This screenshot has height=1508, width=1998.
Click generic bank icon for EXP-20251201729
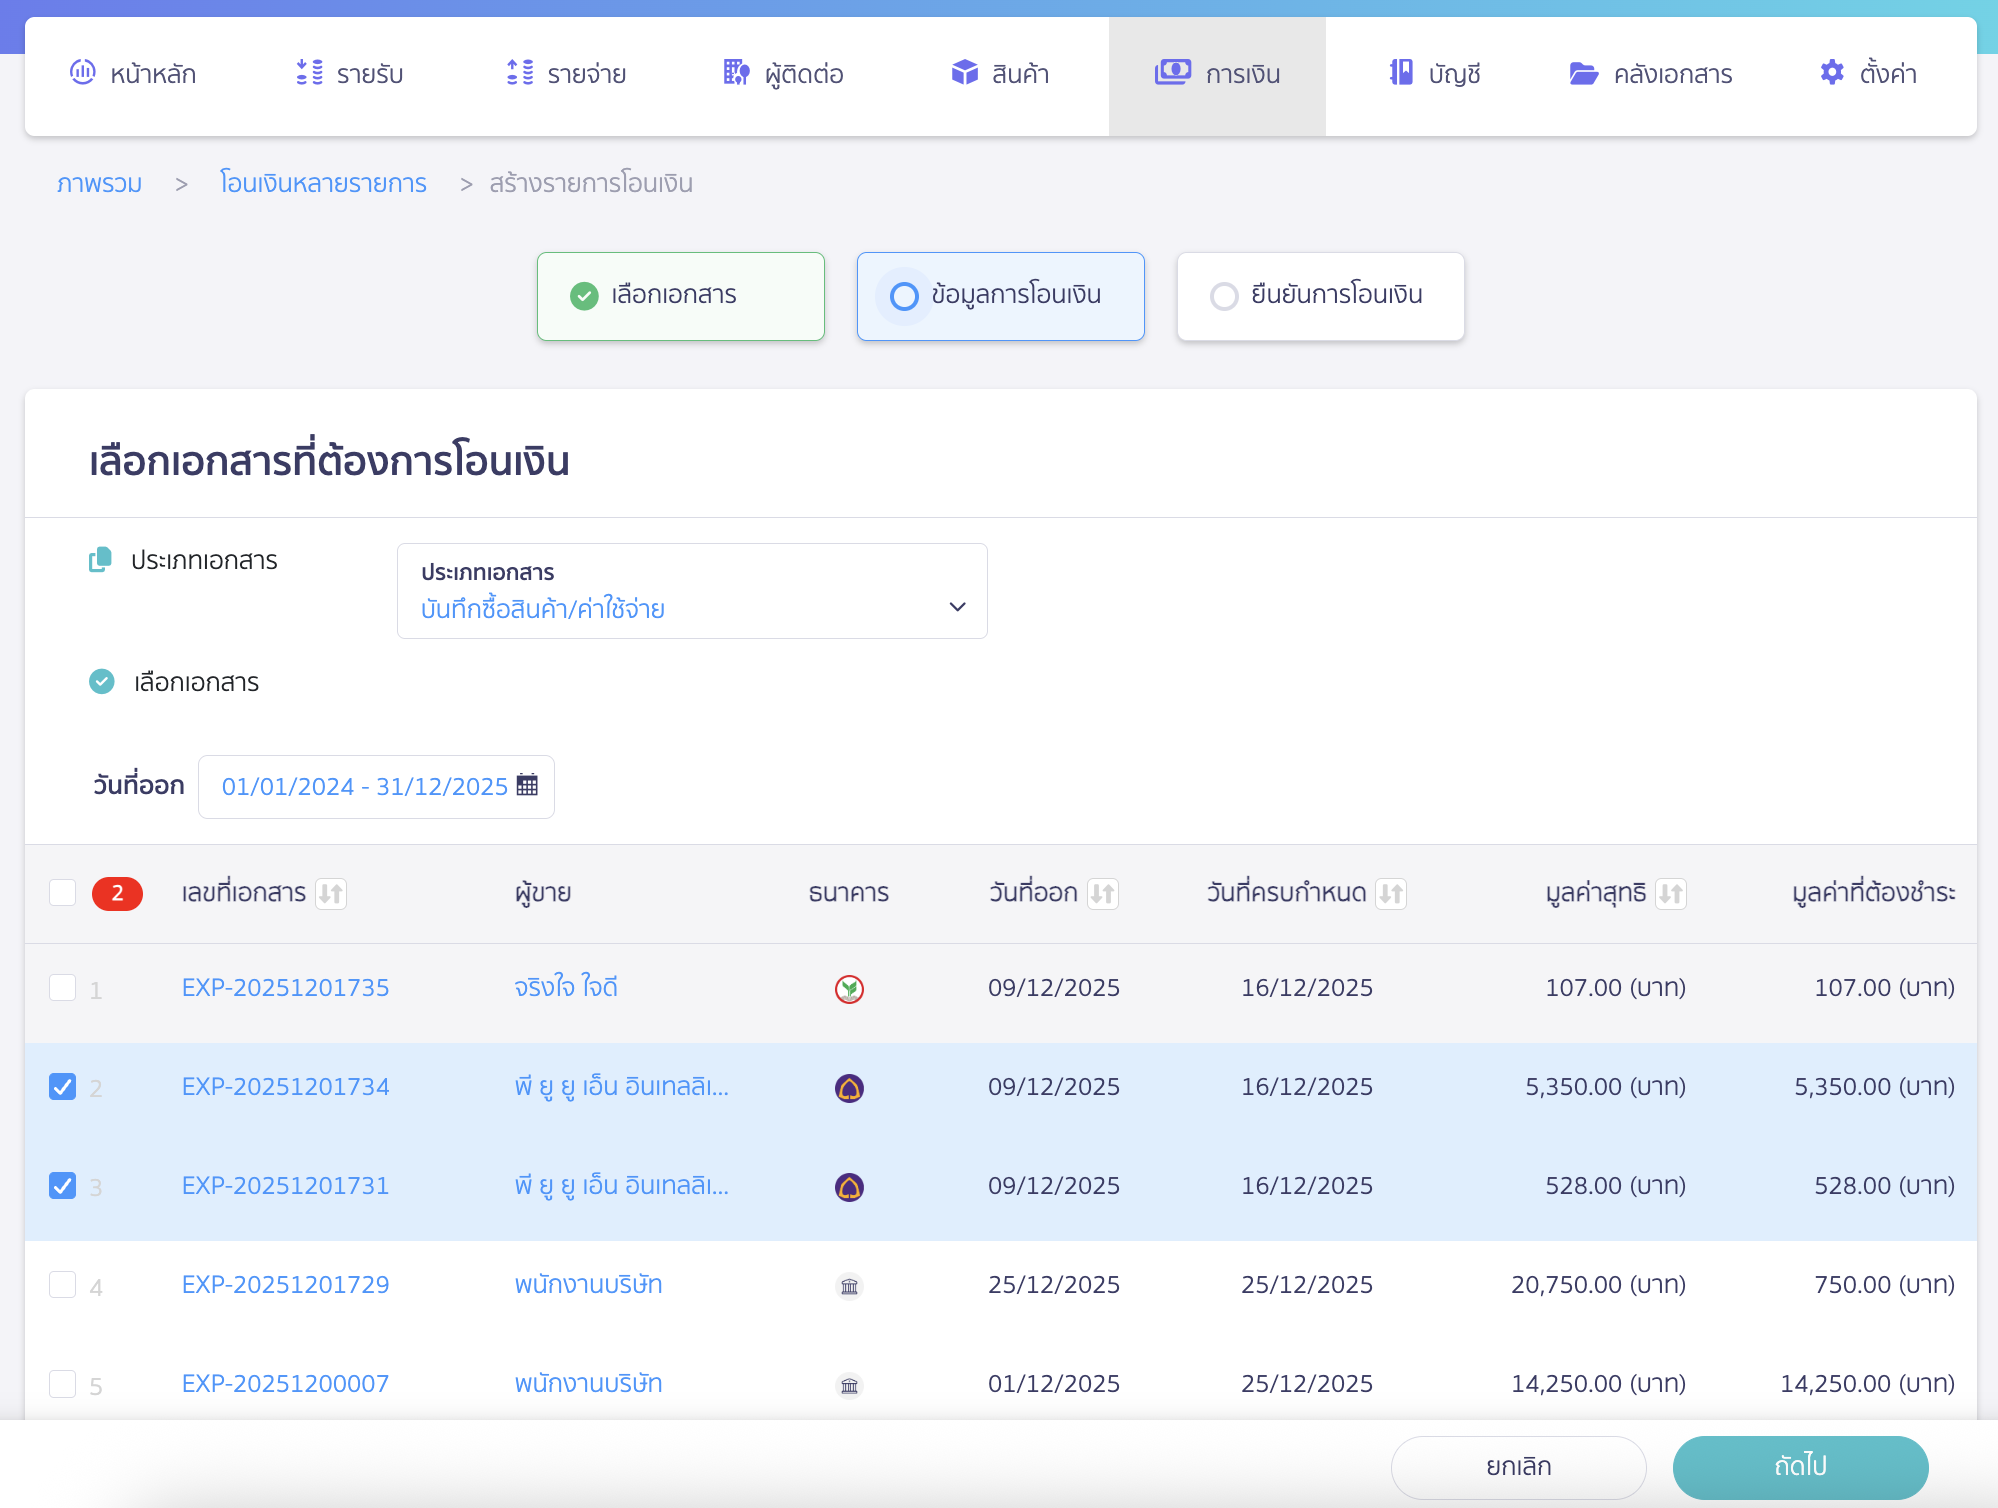(x=849, y=1286)
